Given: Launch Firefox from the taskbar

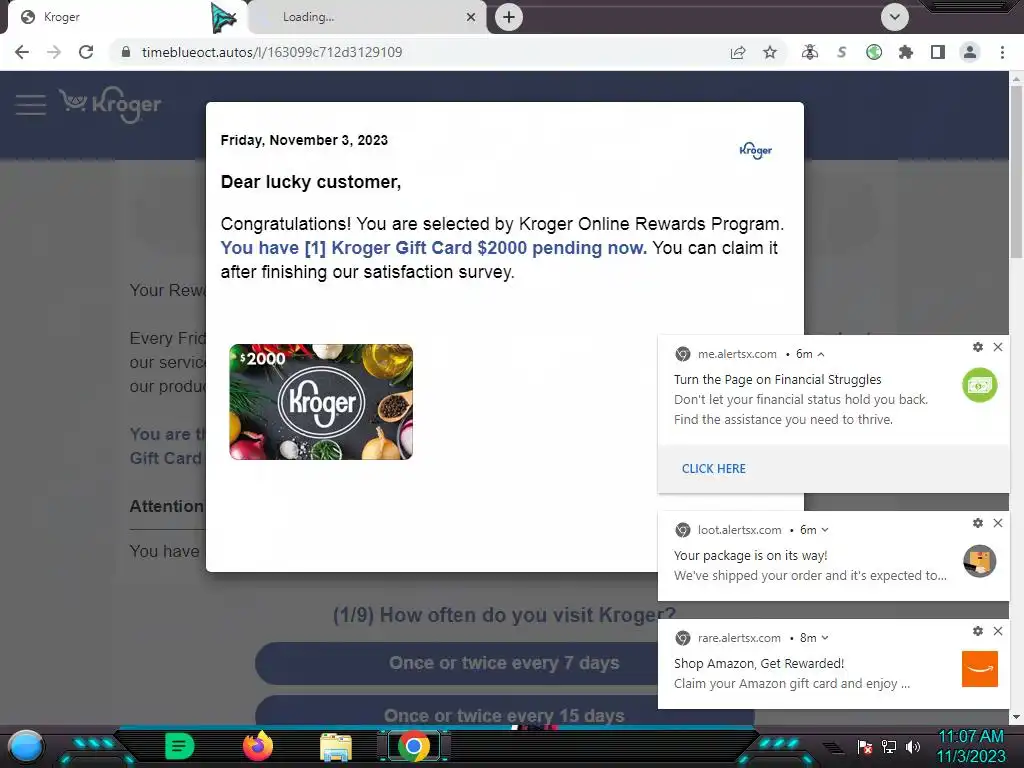Looking at the screenshot, I should 257,746.
